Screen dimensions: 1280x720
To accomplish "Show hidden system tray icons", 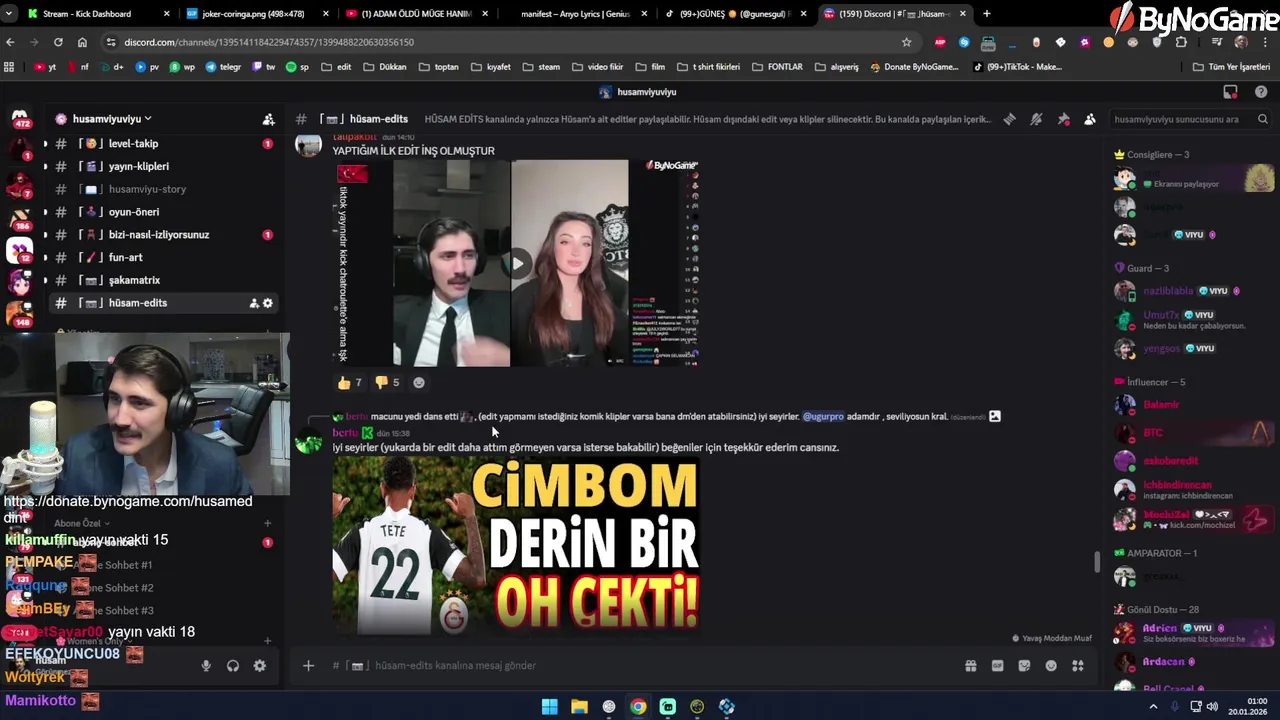I will click(1153, 707).
